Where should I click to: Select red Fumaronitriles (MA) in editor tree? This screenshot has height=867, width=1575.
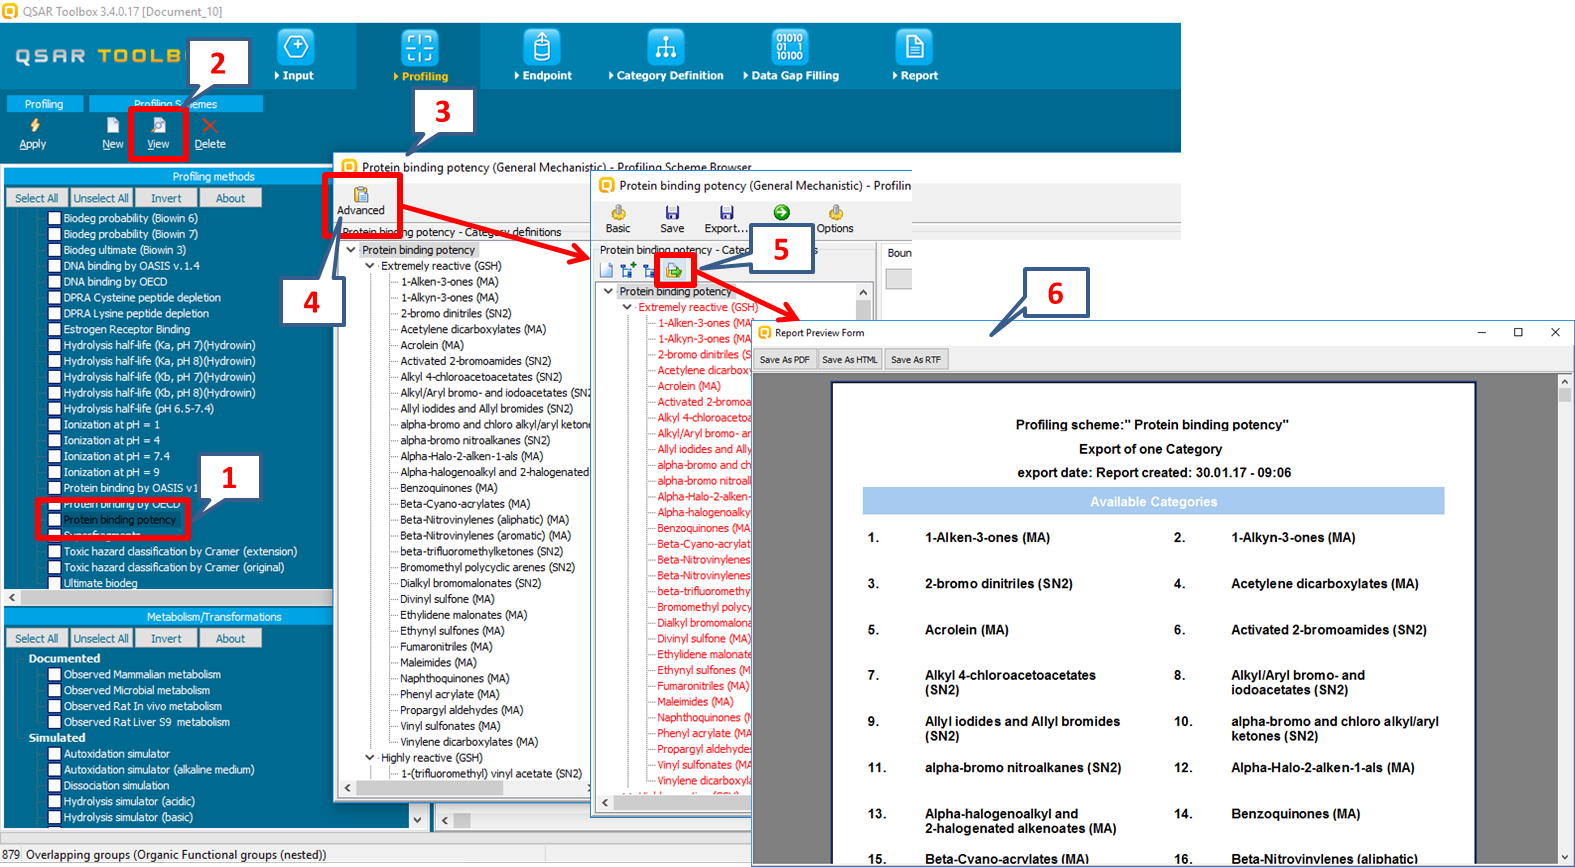(x=703, y=686)
